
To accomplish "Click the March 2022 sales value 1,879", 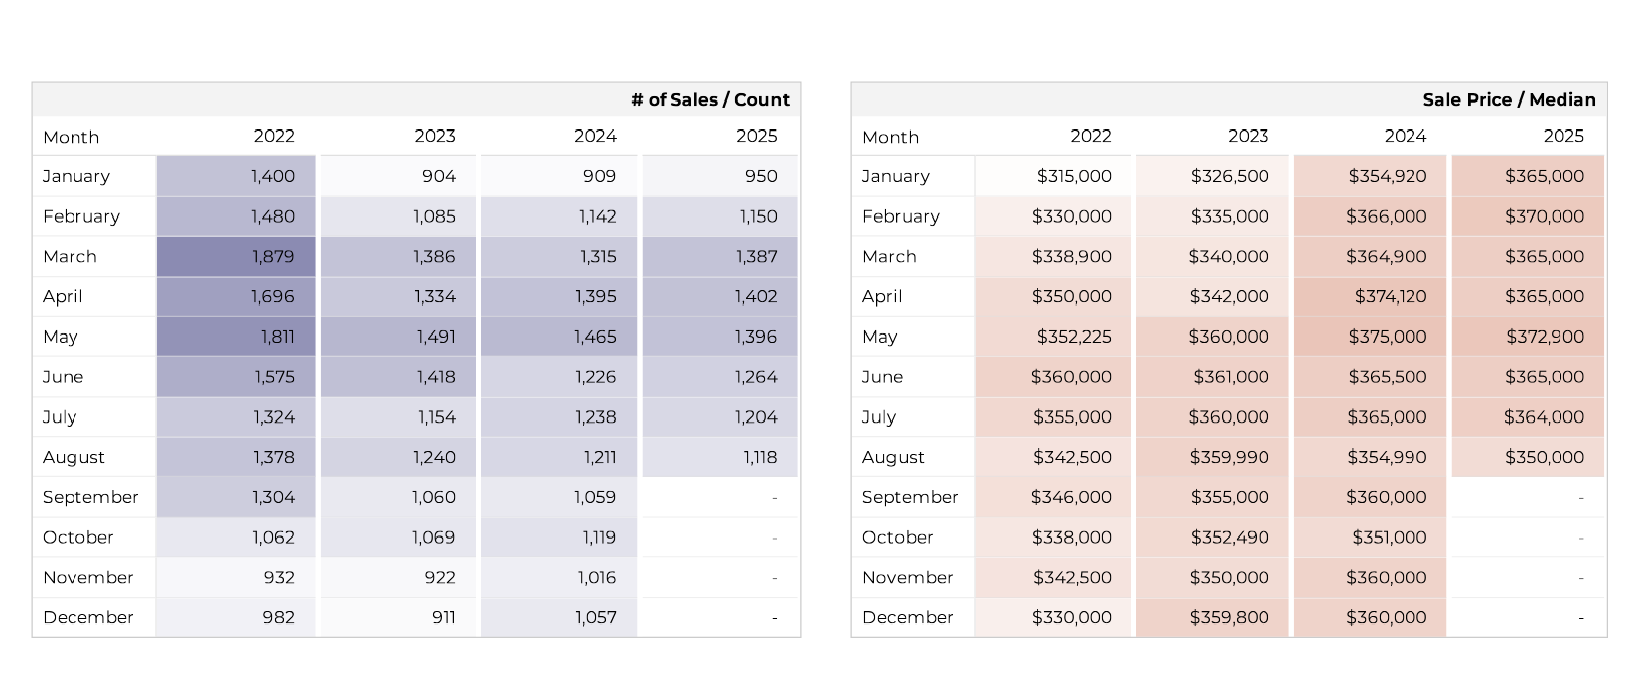I will [x=236, y=256].
